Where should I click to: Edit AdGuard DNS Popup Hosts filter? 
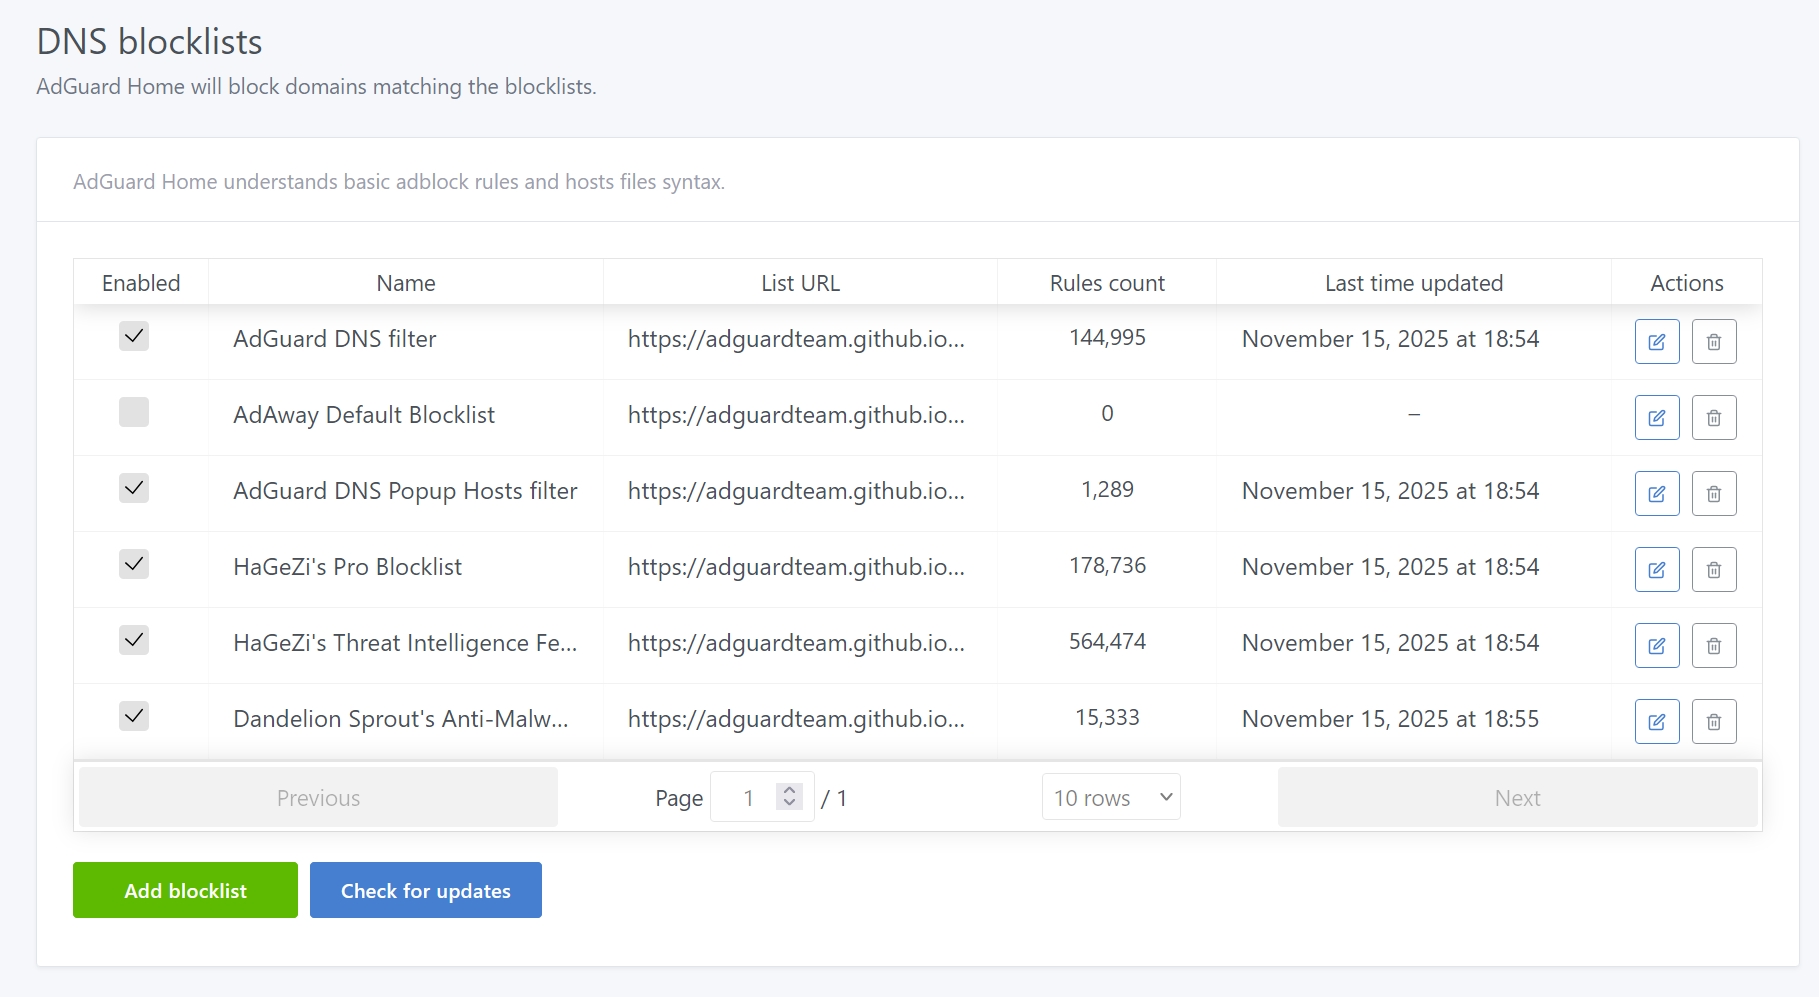click(x=1656, y=494)
